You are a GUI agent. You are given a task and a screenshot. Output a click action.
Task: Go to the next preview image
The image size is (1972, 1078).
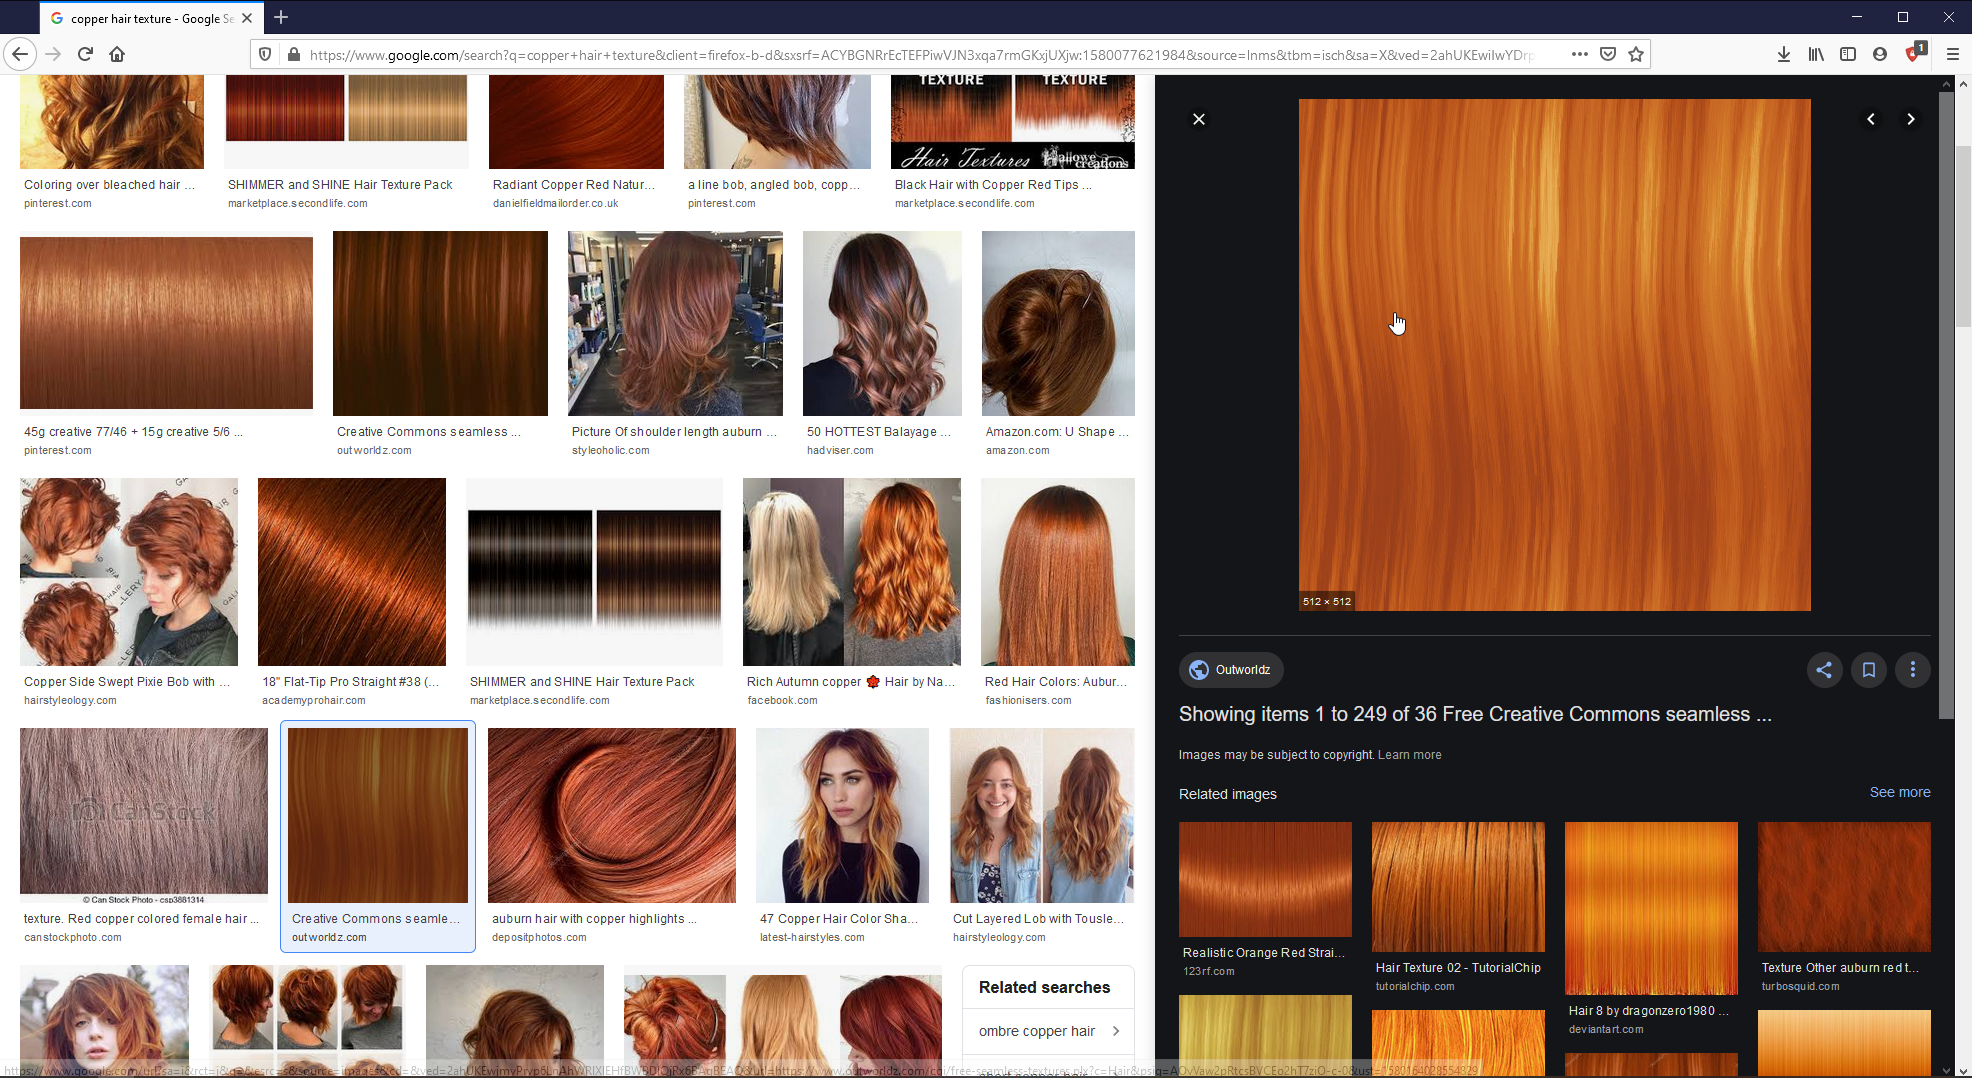[1911, 119]
